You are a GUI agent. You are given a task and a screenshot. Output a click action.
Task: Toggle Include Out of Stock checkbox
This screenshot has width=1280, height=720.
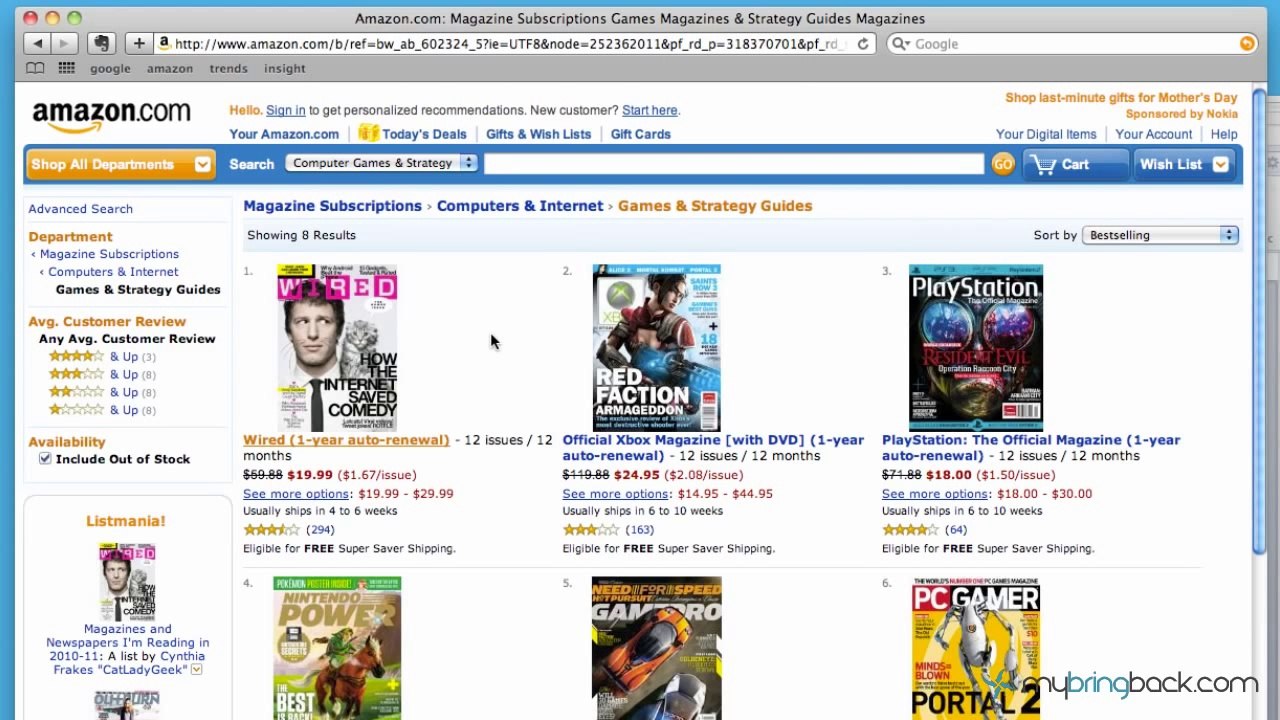pos(45,459)
